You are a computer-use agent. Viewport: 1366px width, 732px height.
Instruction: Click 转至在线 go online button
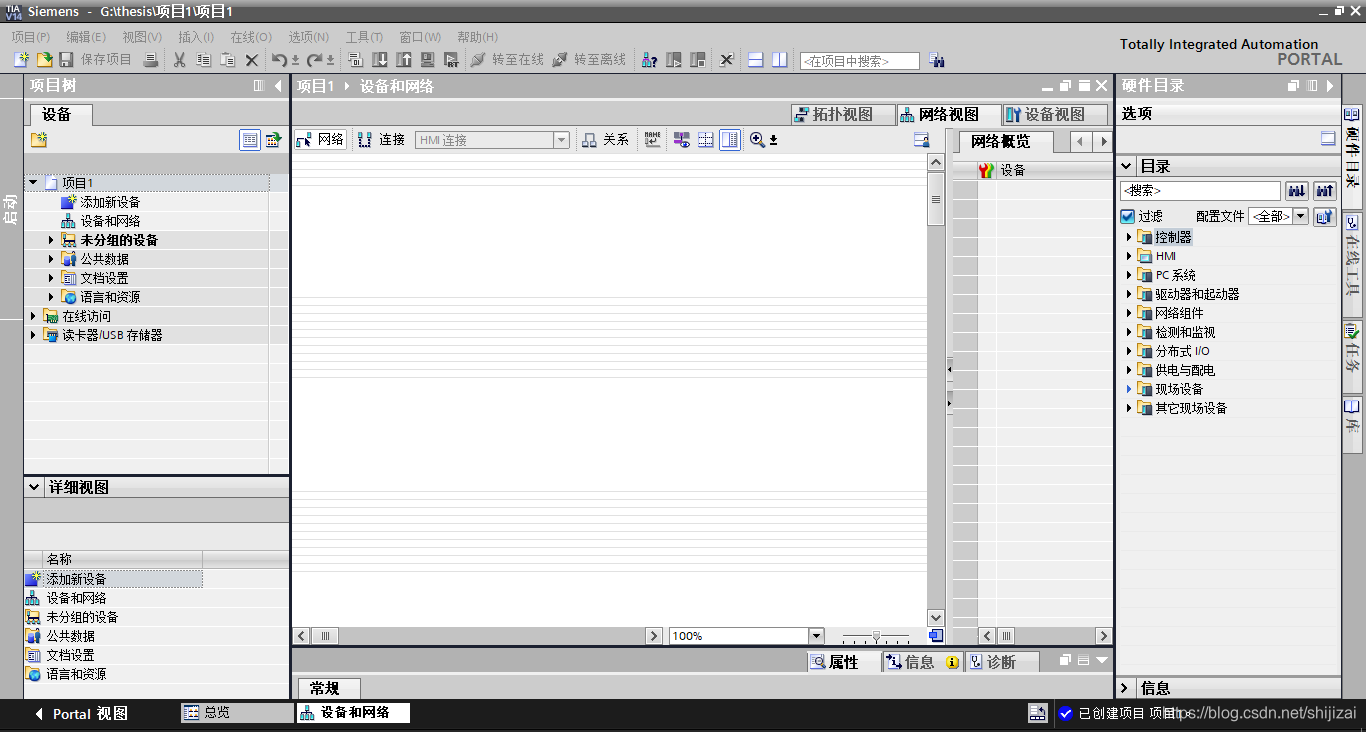pyautogui.click(x=508, y=60)
